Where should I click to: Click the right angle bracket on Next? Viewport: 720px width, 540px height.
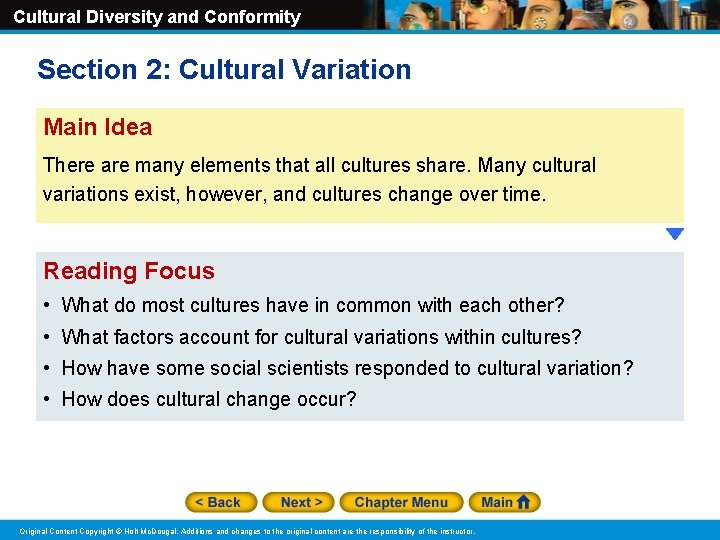click(x=319, y=502)
